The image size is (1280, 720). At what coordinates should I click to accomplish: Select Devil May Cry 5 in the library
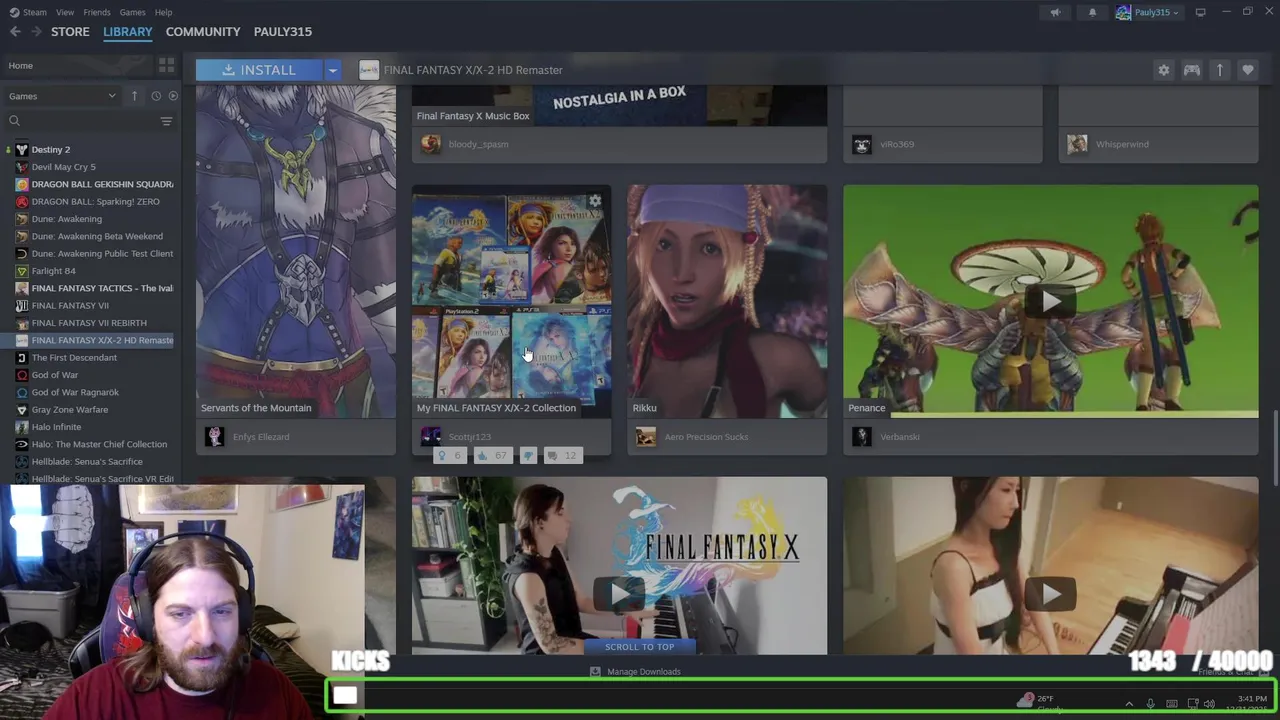(x=64, y=167)
